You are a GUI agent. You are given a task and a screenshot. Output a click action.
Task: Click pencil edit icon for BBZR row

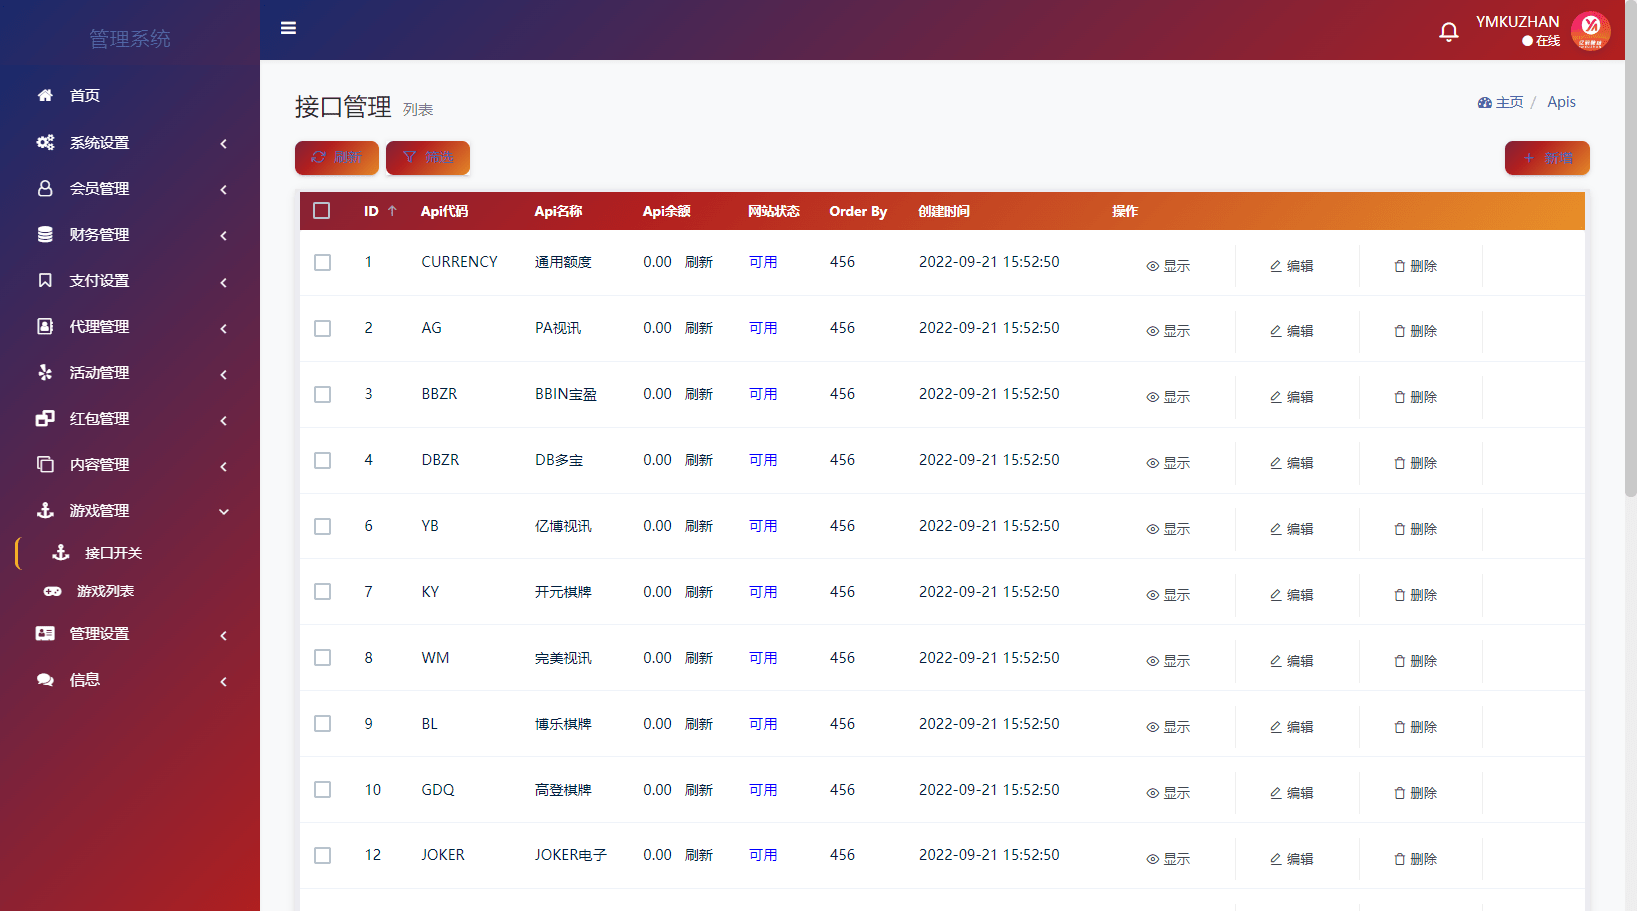point(1276,397)
